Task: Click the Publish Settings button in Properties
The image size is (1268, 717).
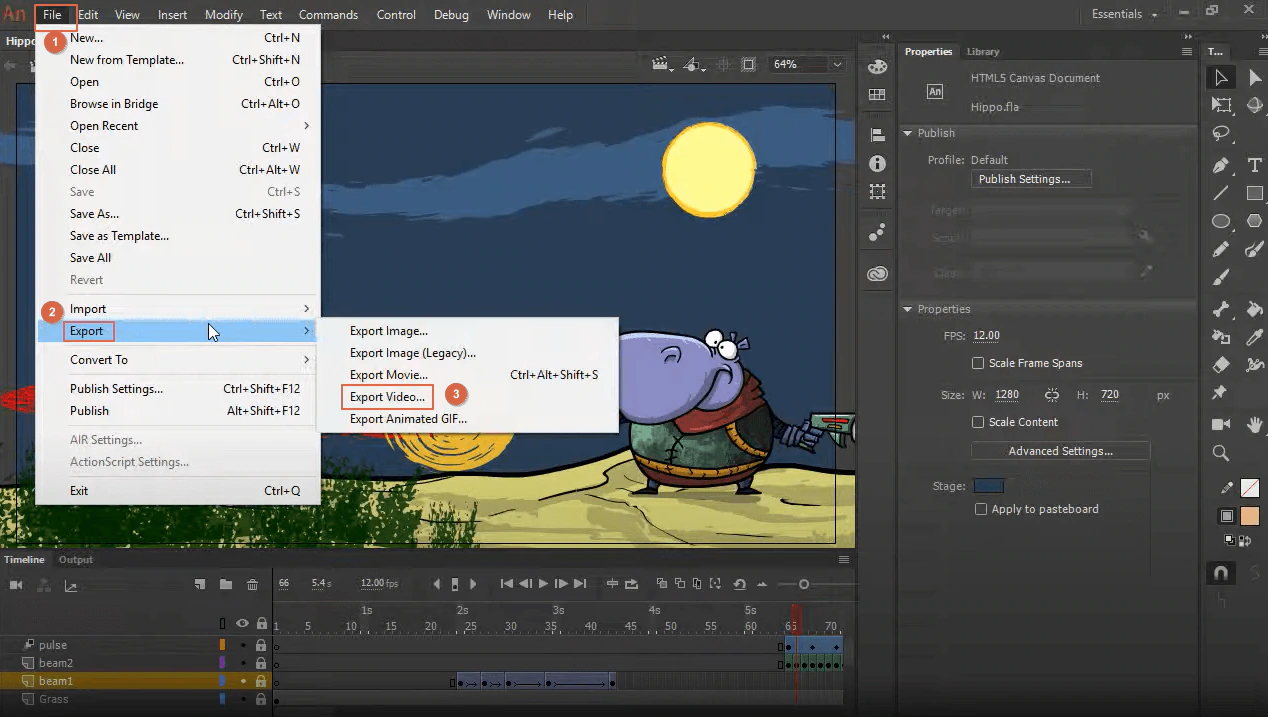Action: pos(1030,179)
